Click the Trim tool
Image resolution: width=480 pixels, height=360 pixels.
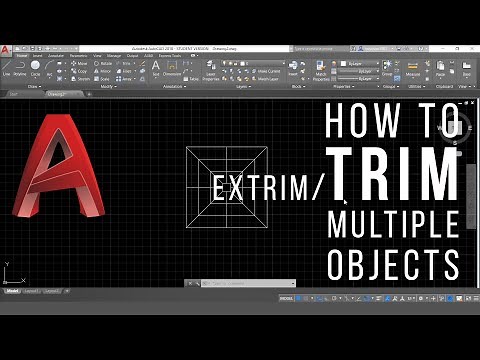click(124, 63)
